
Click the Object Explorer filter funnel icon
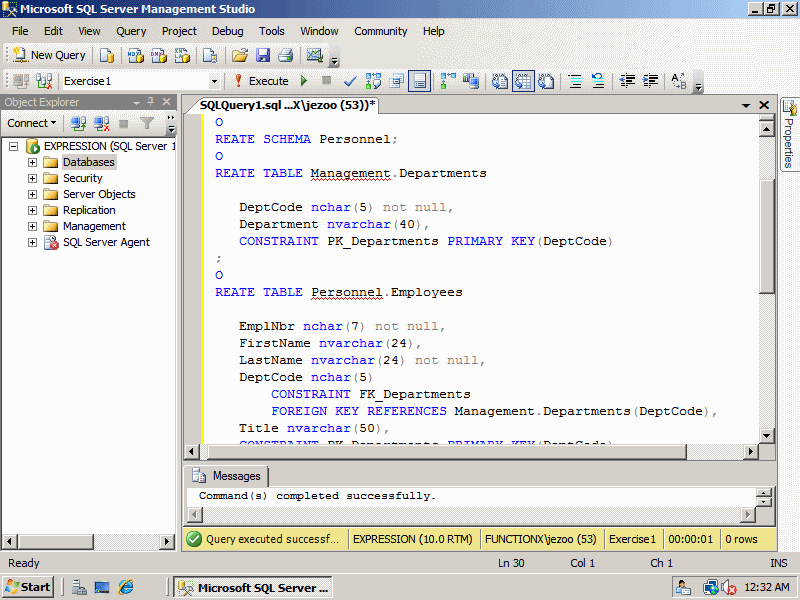click(147, 123)
